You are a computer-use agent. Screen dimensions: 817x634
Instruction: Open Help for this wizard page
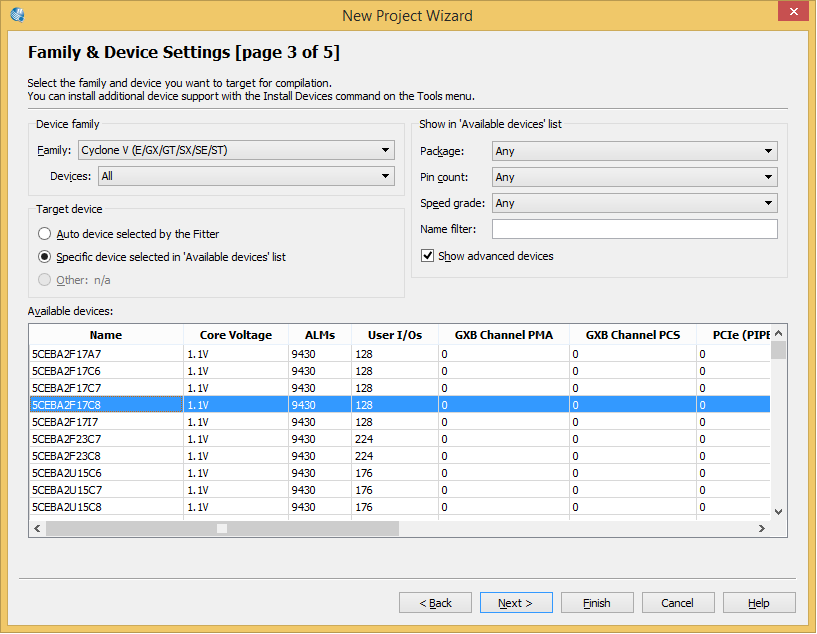point(759,603)
